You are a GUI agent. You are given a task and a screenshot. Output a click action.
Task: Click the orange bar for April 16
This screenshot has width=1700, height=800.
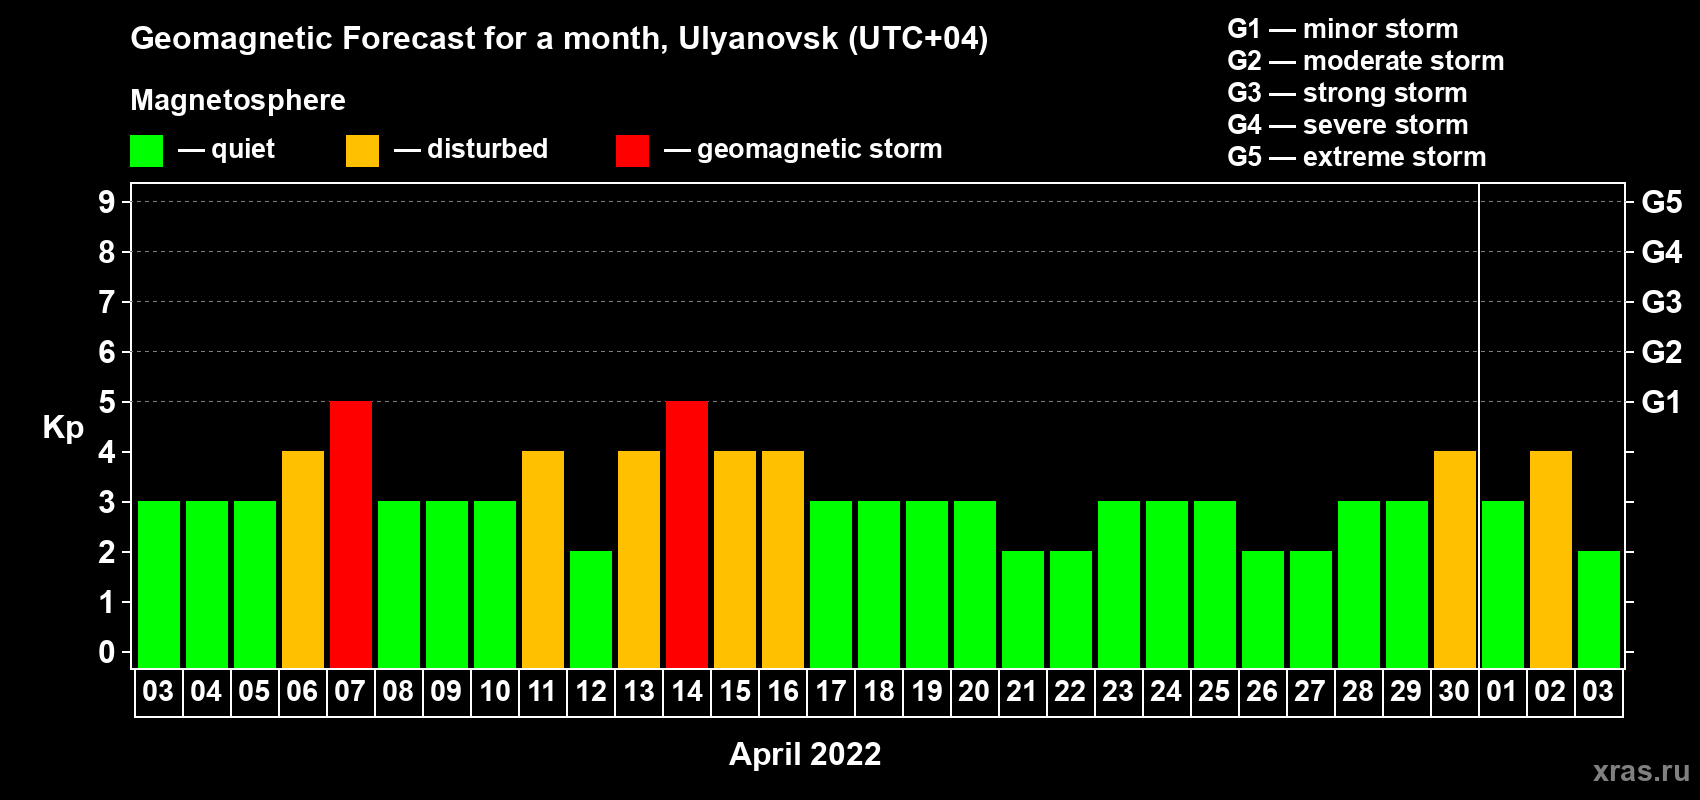783,560
